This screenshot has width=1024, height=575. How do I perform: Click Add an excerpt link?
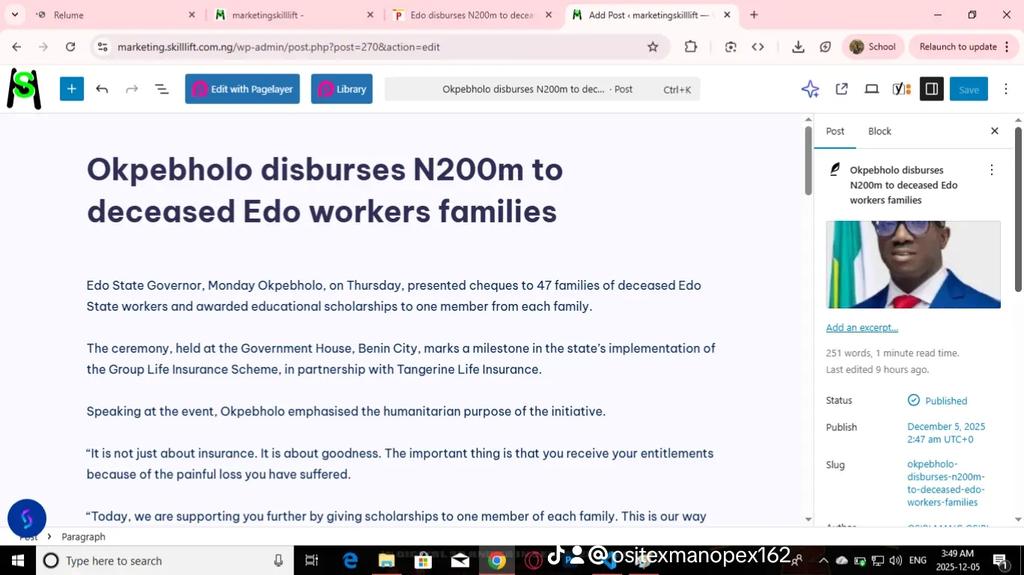[861, 327]
